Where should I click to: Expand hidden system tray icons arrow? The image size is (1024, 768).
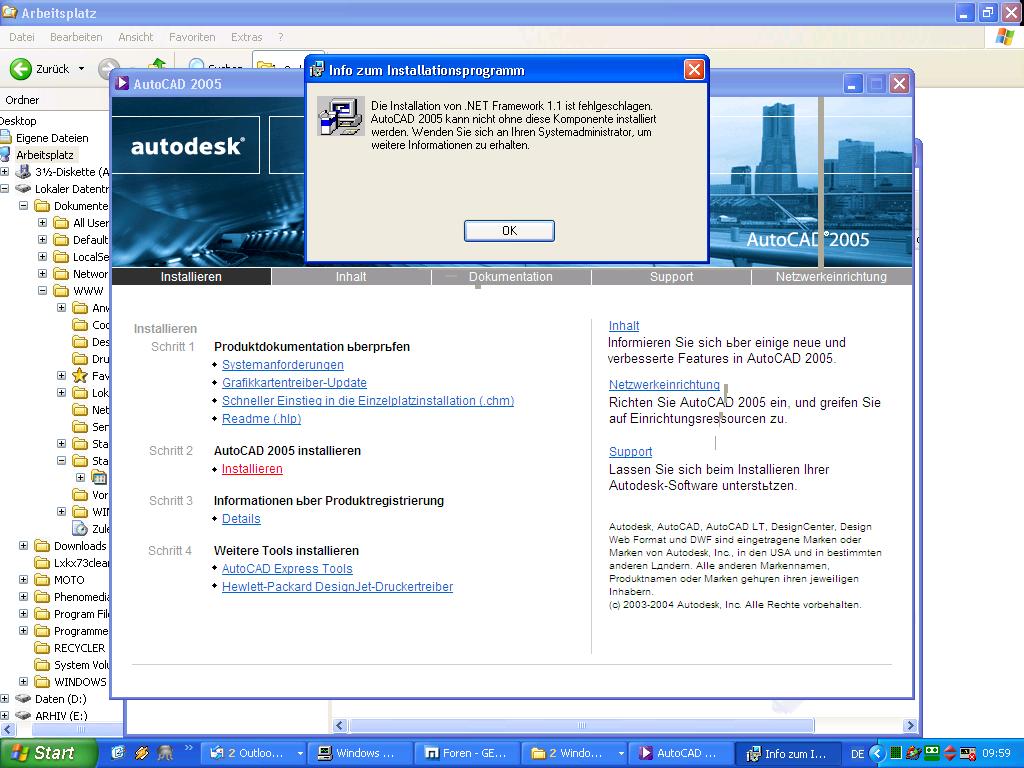(x=876, y=754)
